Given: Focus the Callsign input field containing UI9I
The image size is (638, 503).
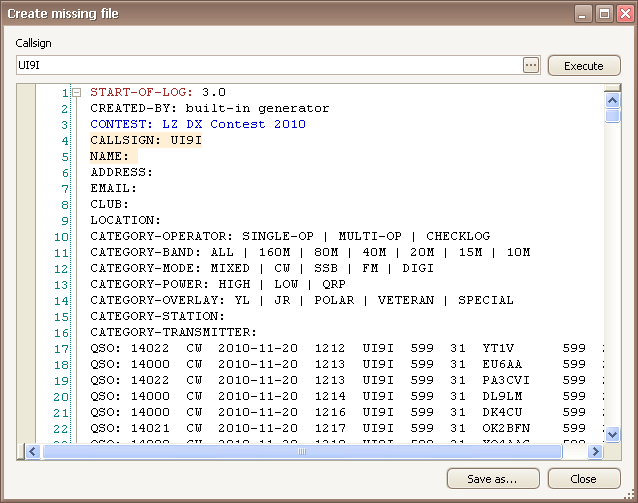Looking at the screenshot, I should (x=268, y=65).
